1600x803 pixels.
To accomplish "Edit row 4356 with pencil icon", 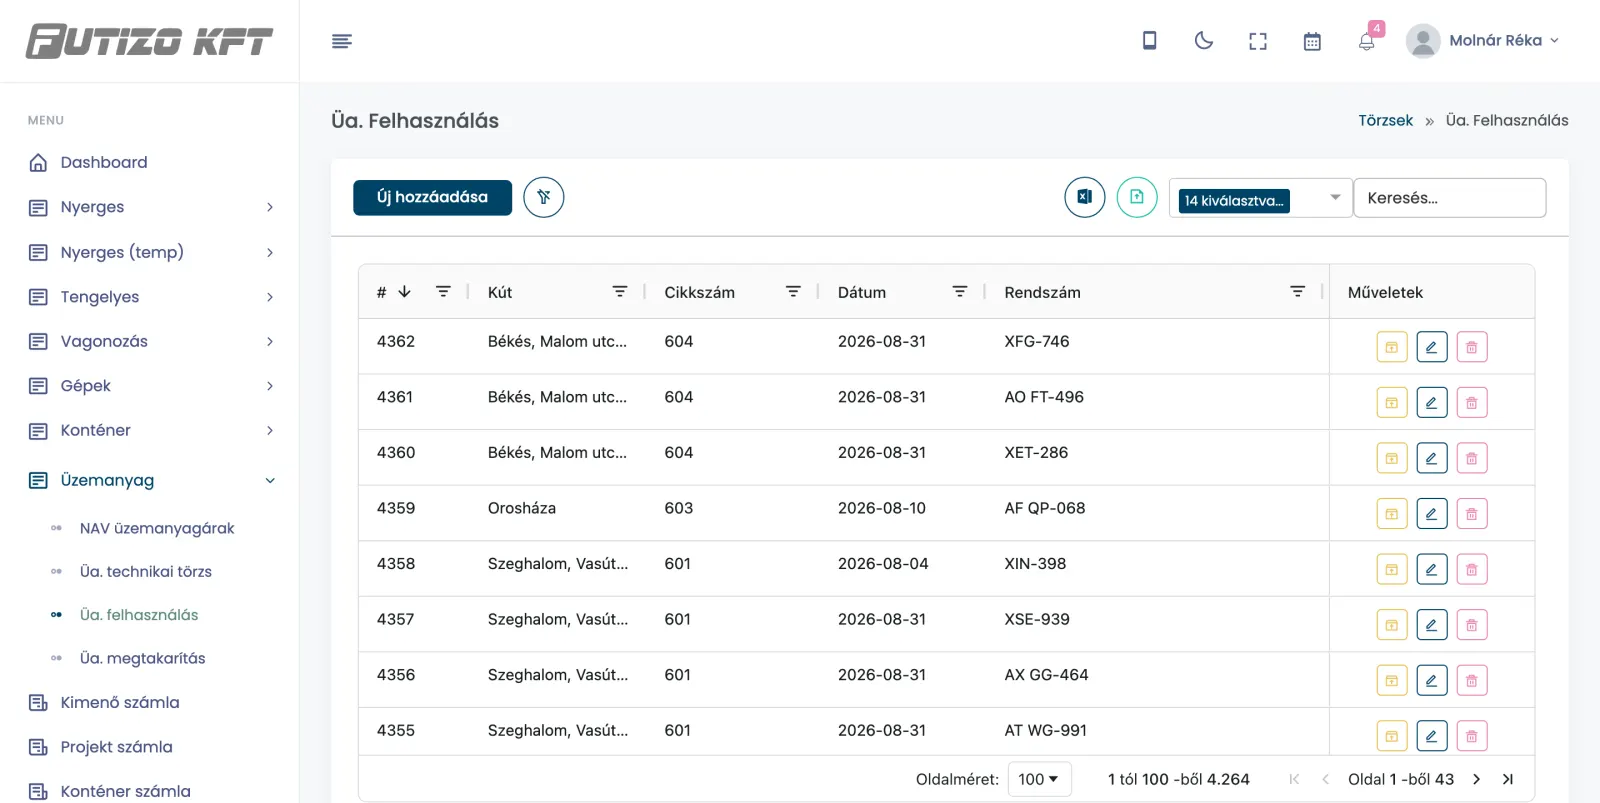I will coord(1432,681).
